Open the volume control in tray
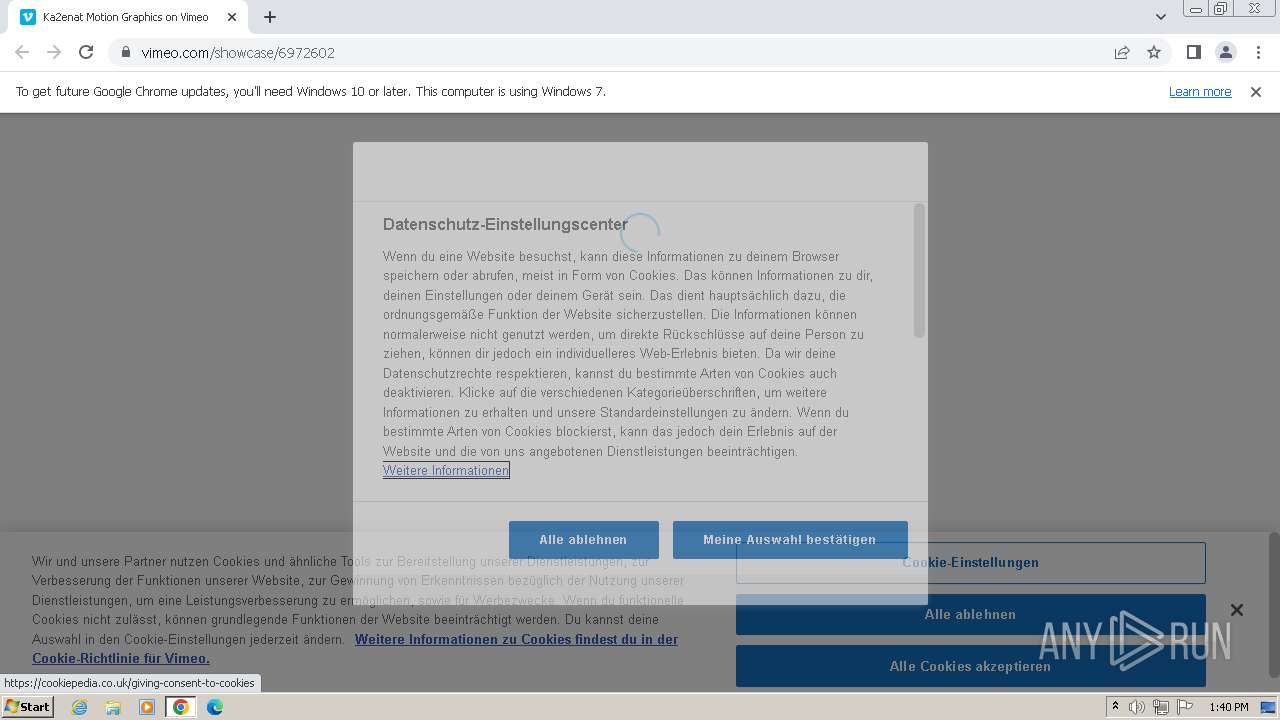The height and width of the screenshot is (720, 1280). click(x=1137, y=706)
